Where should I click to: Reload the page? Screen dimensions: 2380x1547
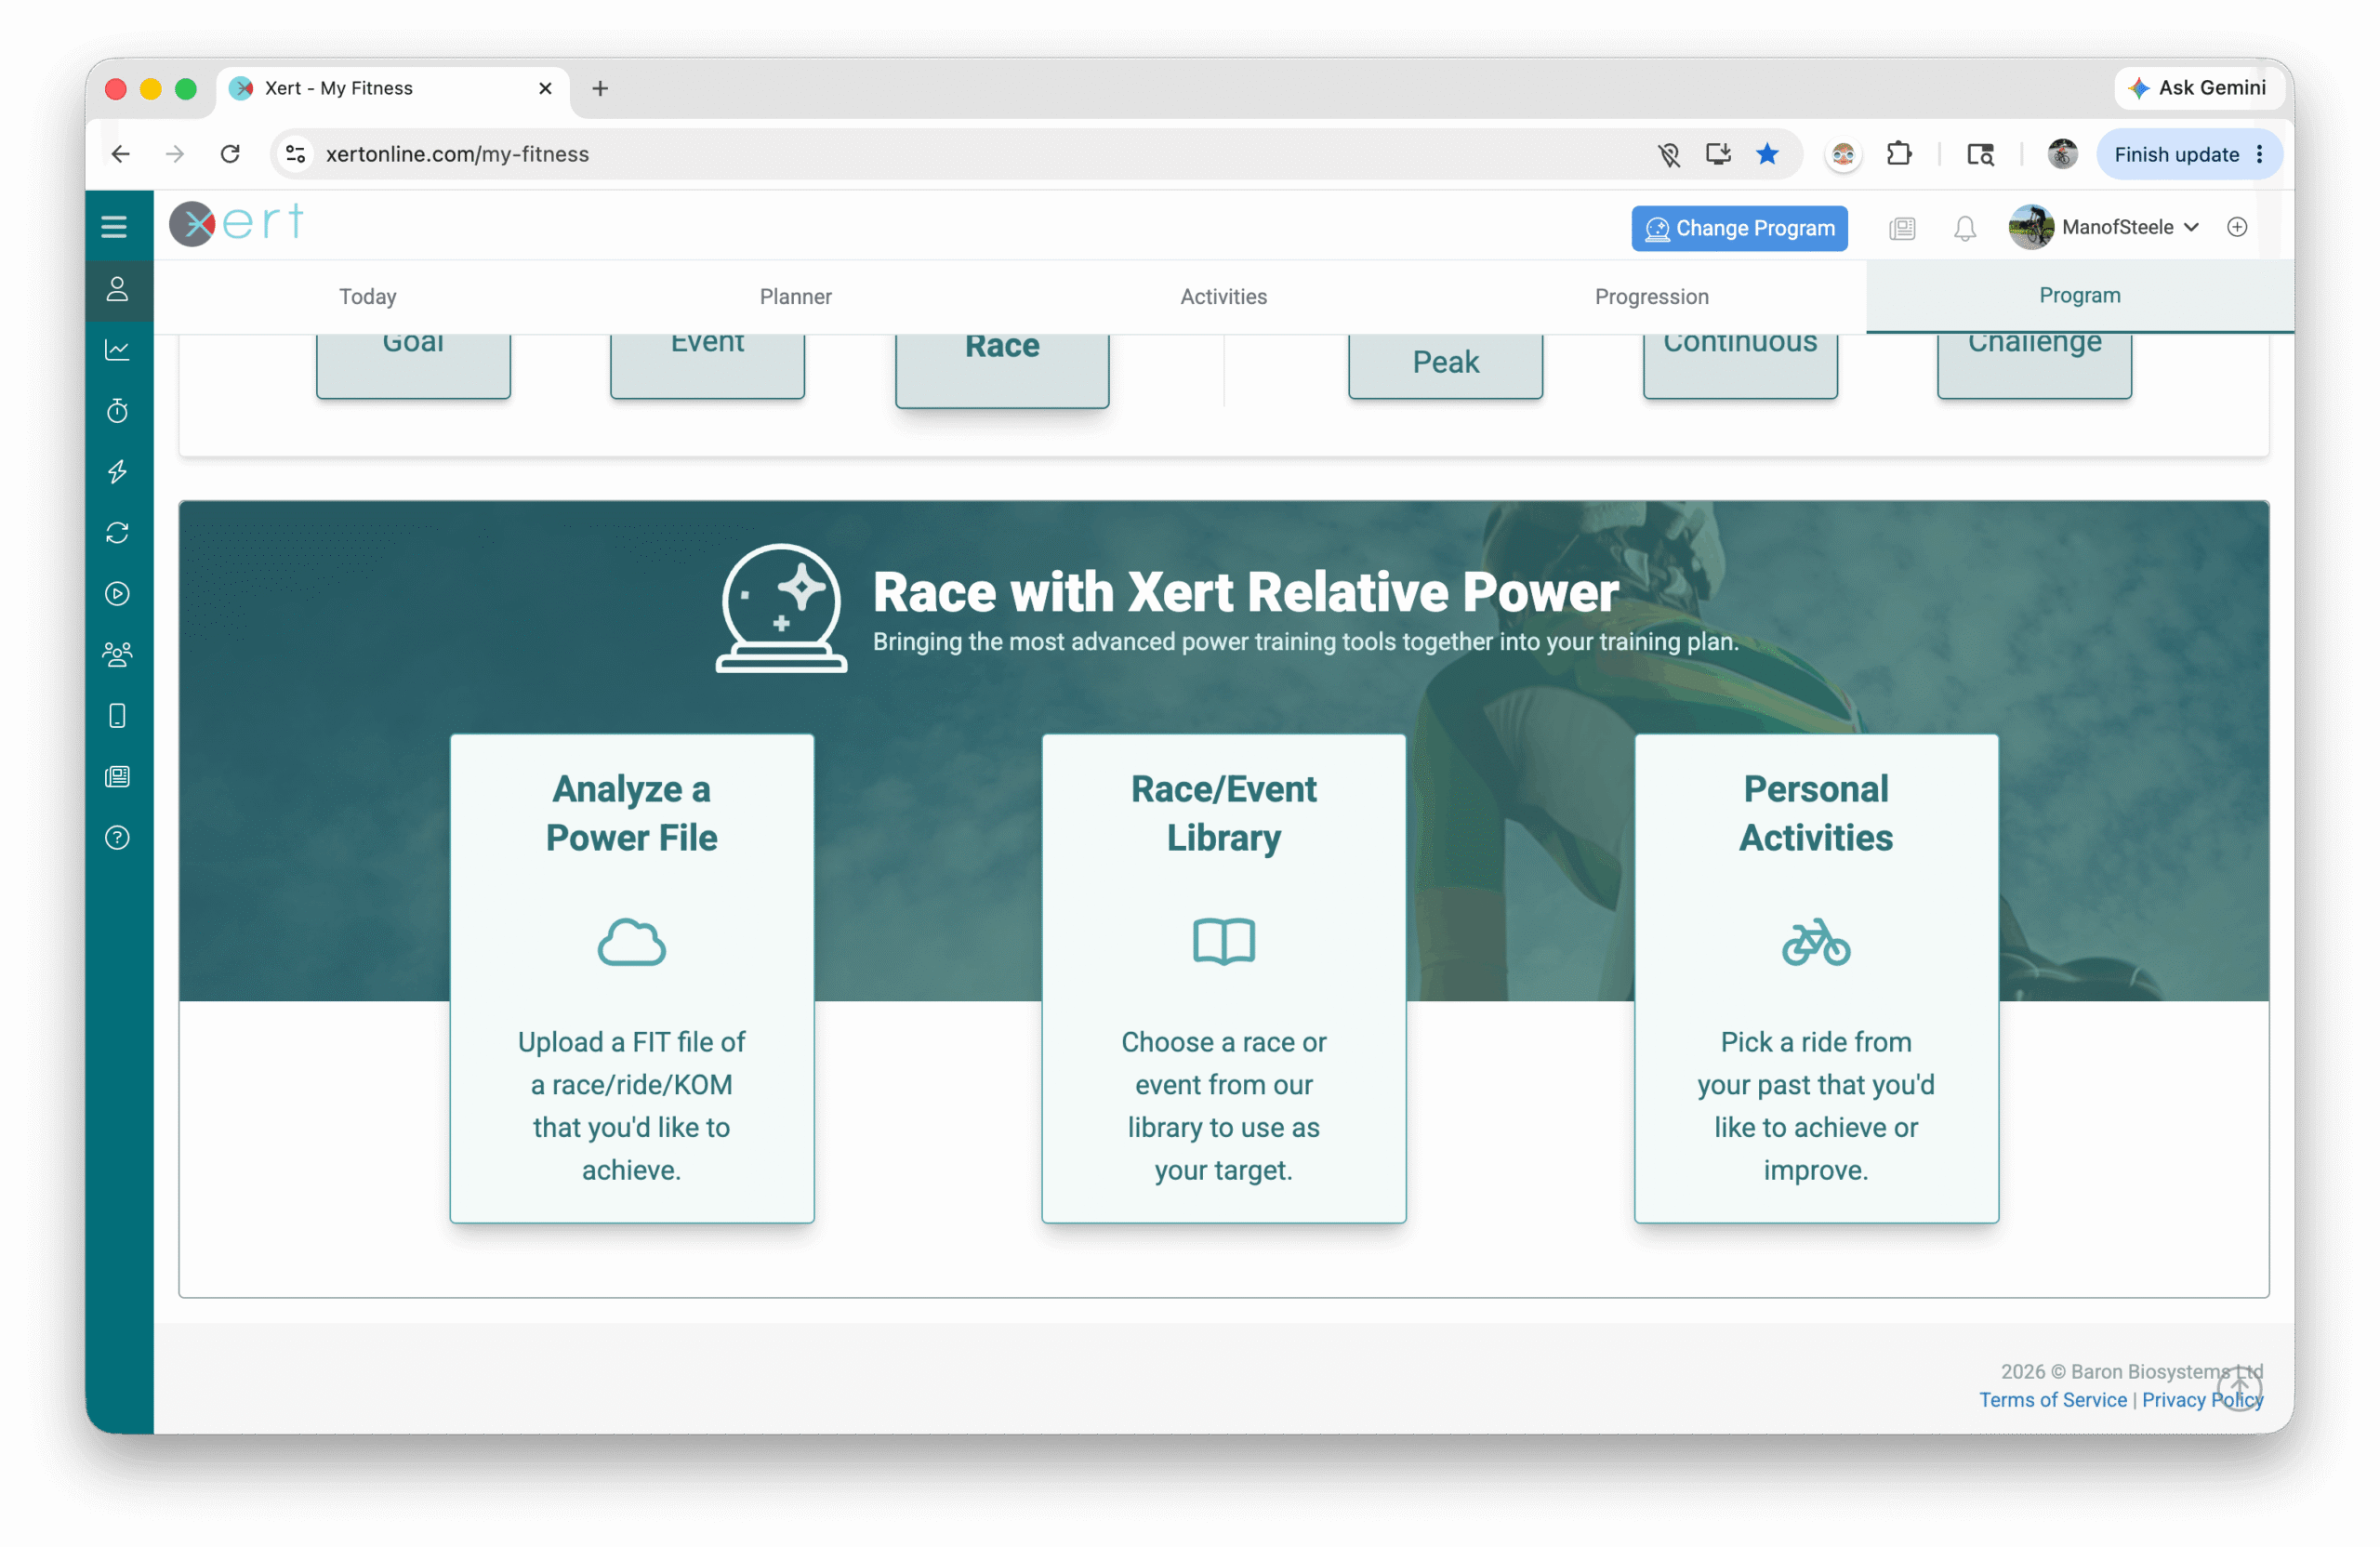pyautogui.click(x=230, y=154)
